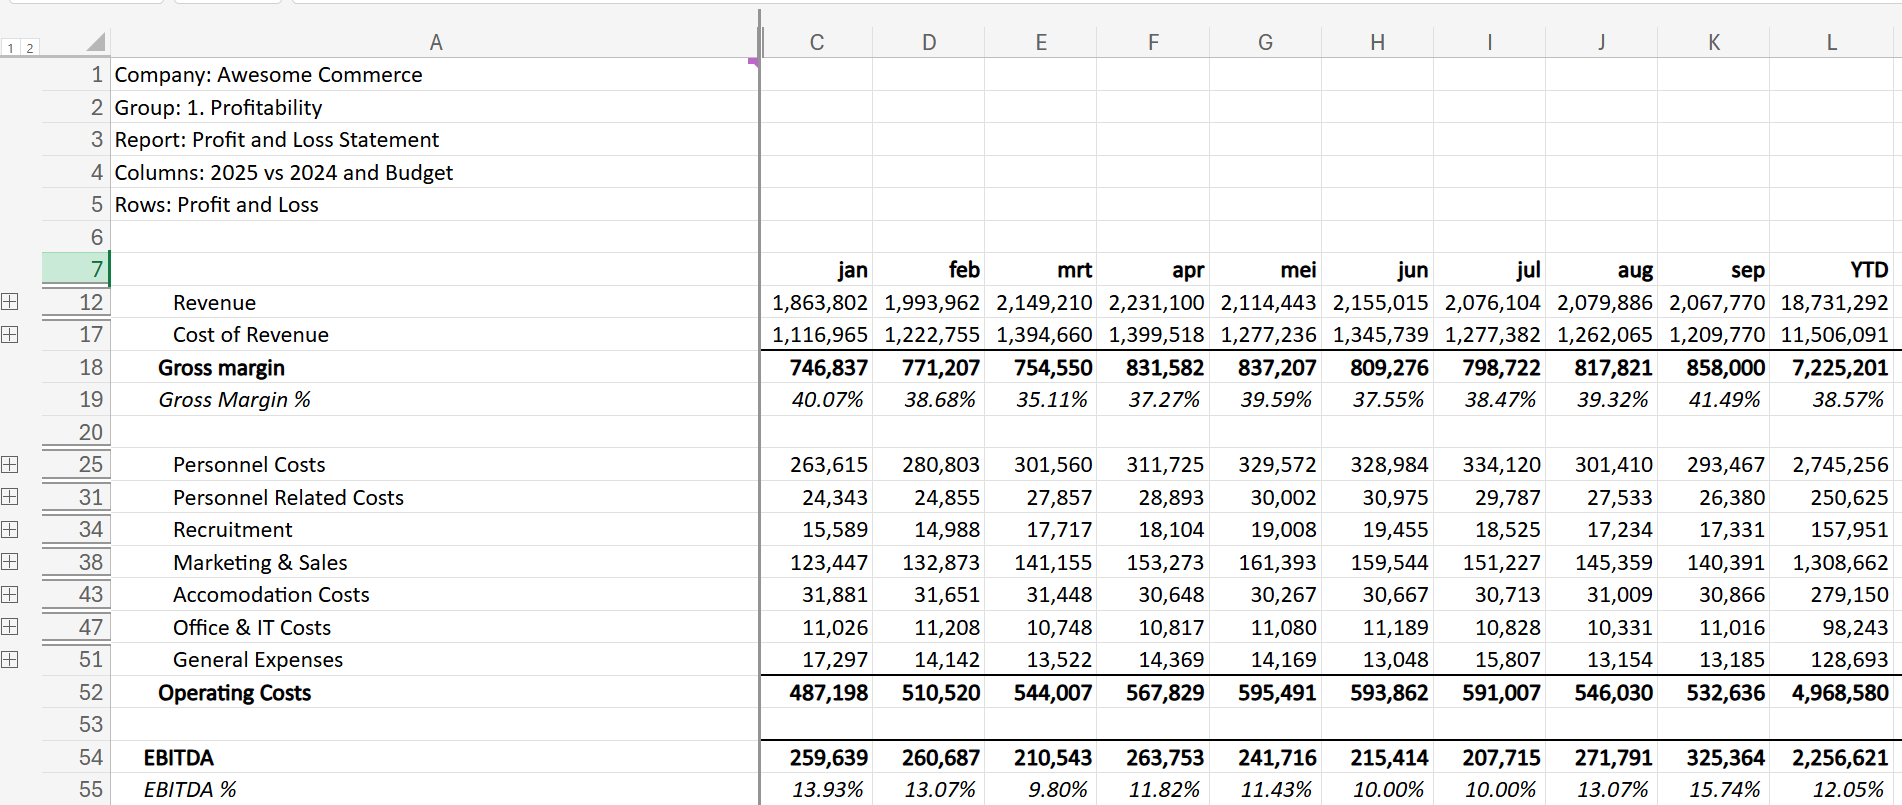This screenshot has width=1902, height=805.
Task: Select General Expenses value 15,807
Action: 1489,659
